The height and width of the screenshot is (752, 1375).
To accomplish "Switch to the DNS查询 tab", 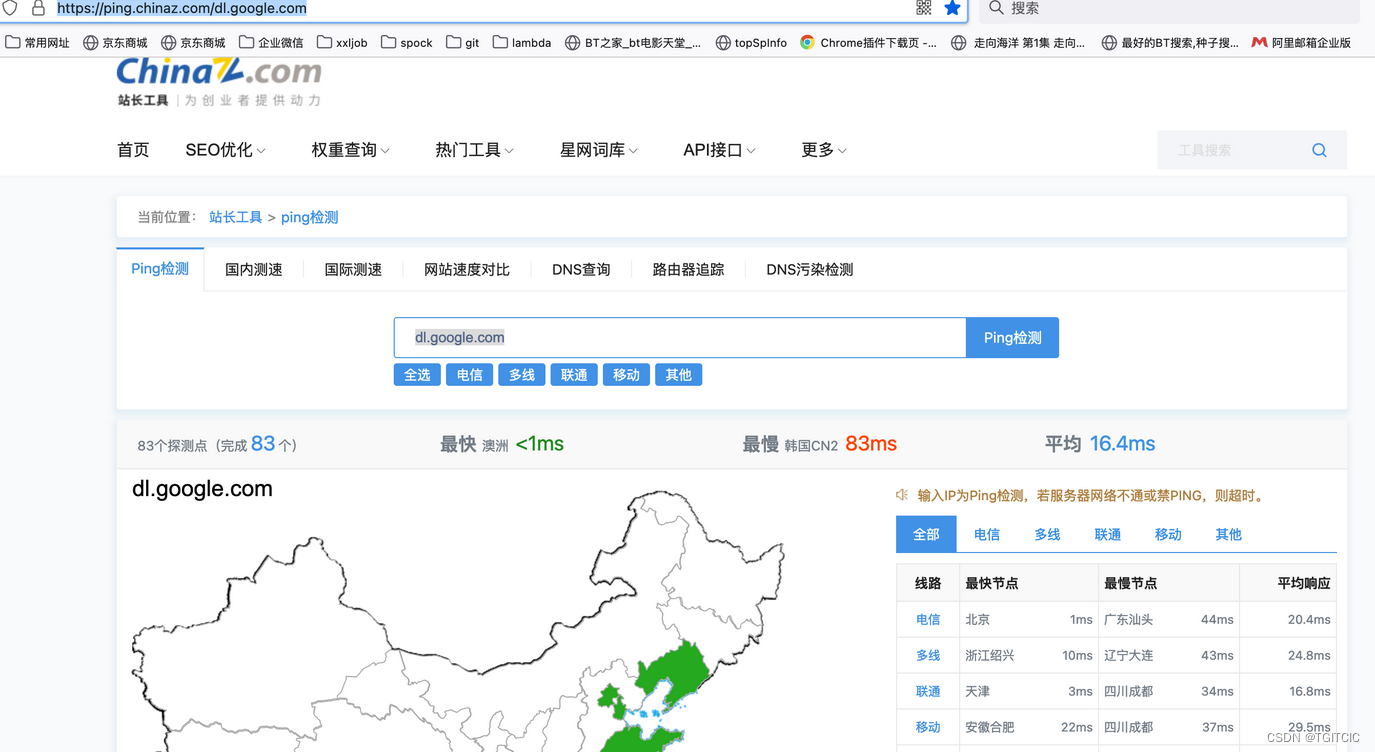I will pyautogui.click(x=581, y=270).
